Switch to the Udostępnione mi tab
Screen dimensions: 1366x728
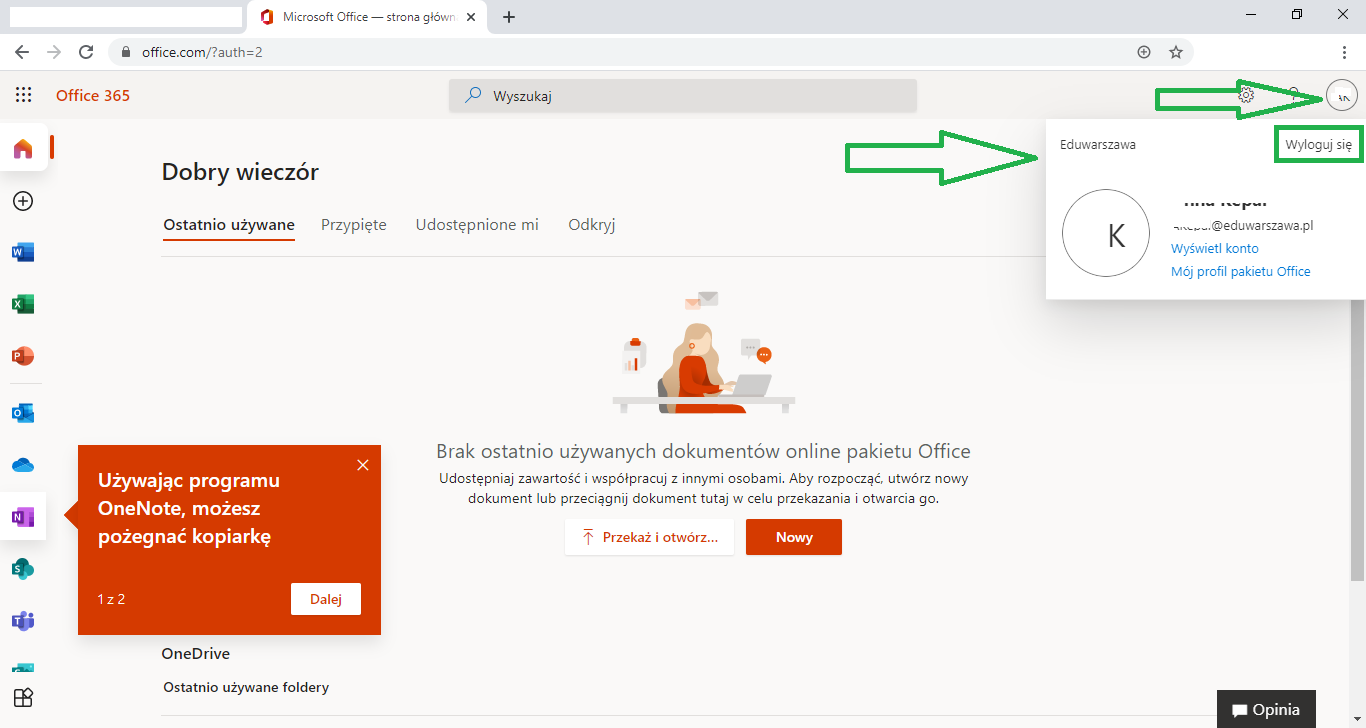(477, 225)
